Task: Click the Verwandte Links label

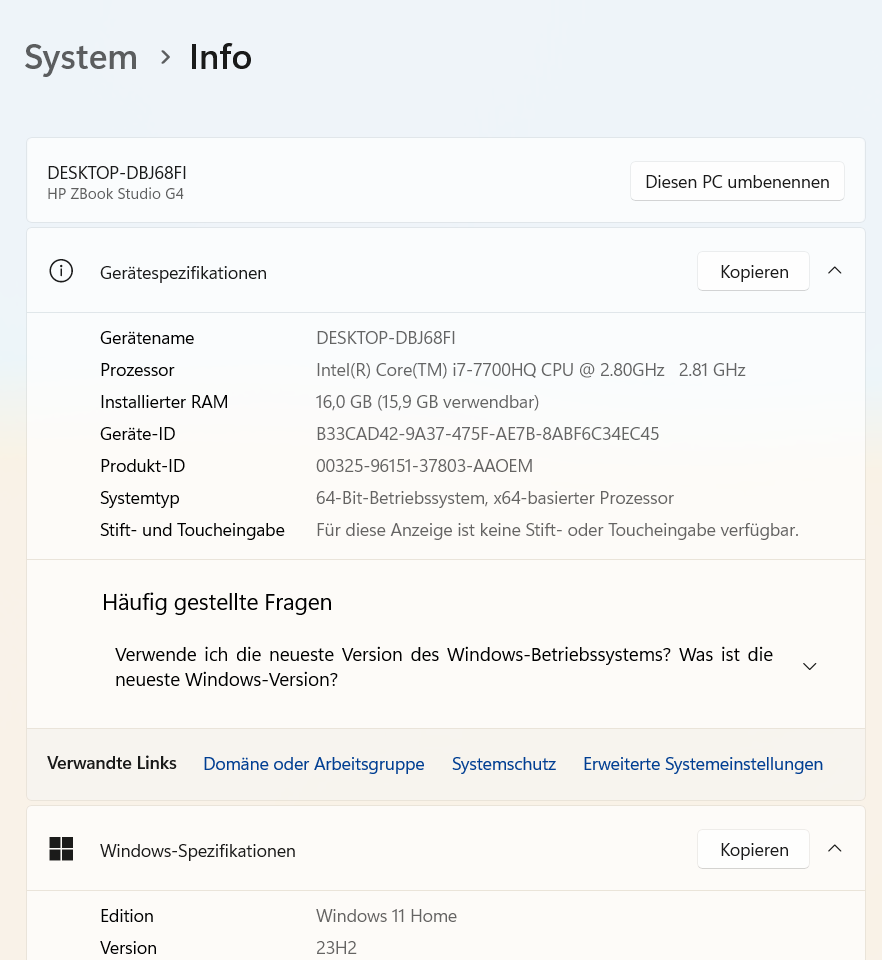Action: click(x=112, y=763)
